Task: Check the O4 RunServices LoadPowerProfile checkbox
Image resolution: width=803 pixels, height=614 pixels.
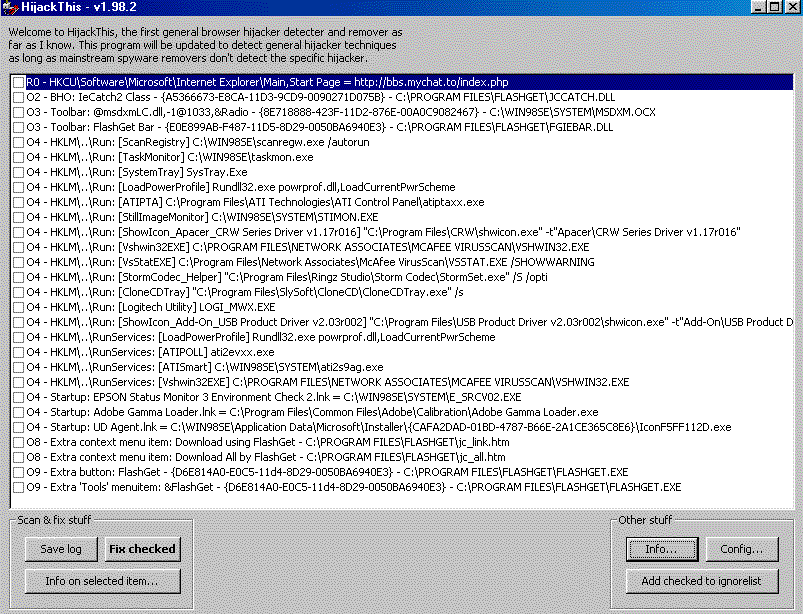Action: click(18, 337)
